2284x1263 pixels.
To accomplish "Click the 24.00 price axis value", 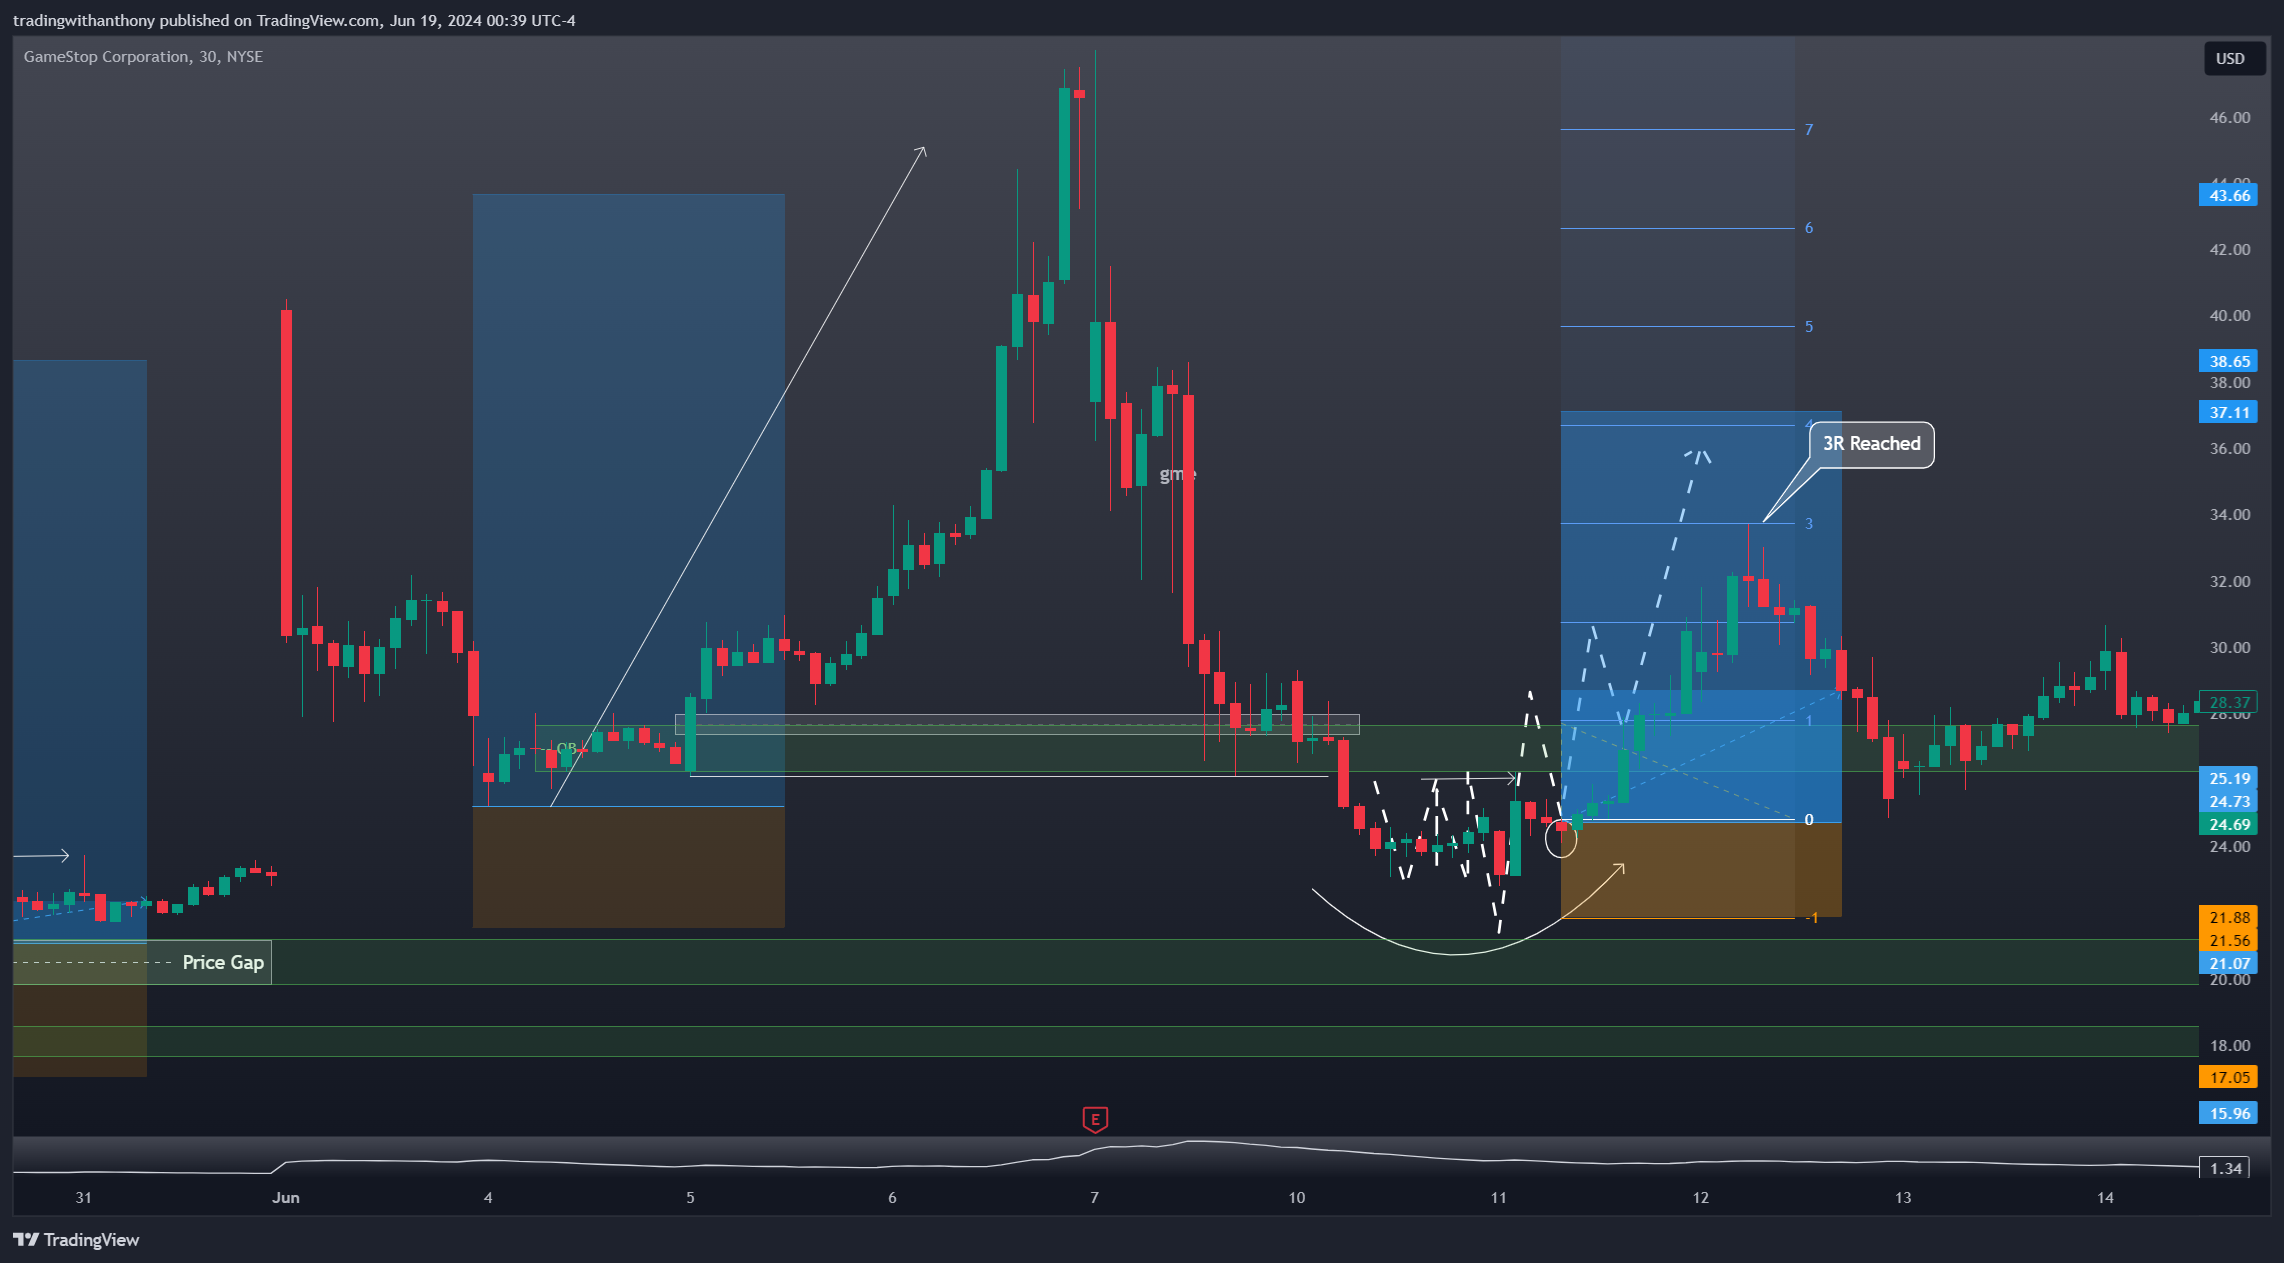I will pyautogui.click(x=2229, y=846).
